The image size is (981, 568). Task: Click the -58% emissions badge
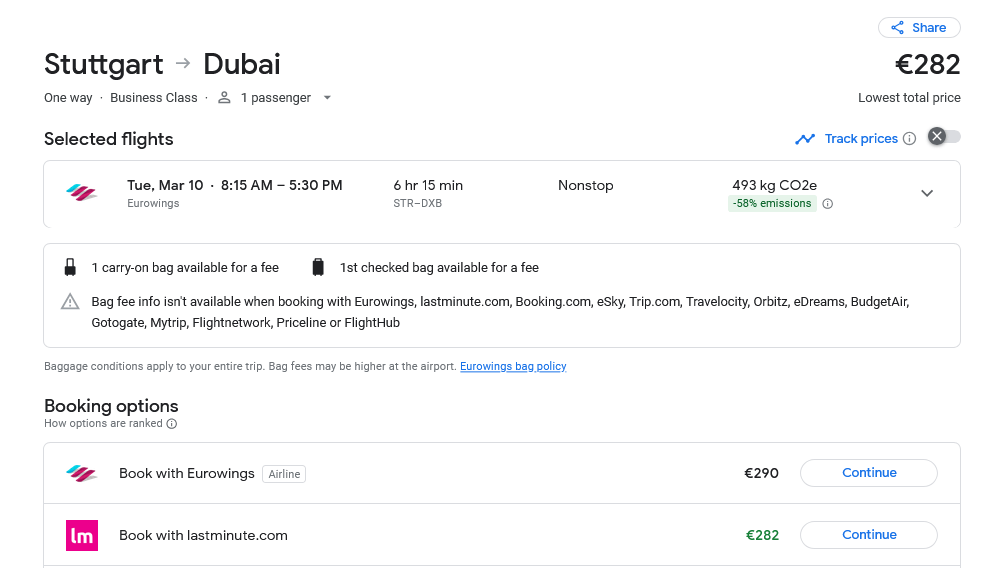(x=772, y=203)
